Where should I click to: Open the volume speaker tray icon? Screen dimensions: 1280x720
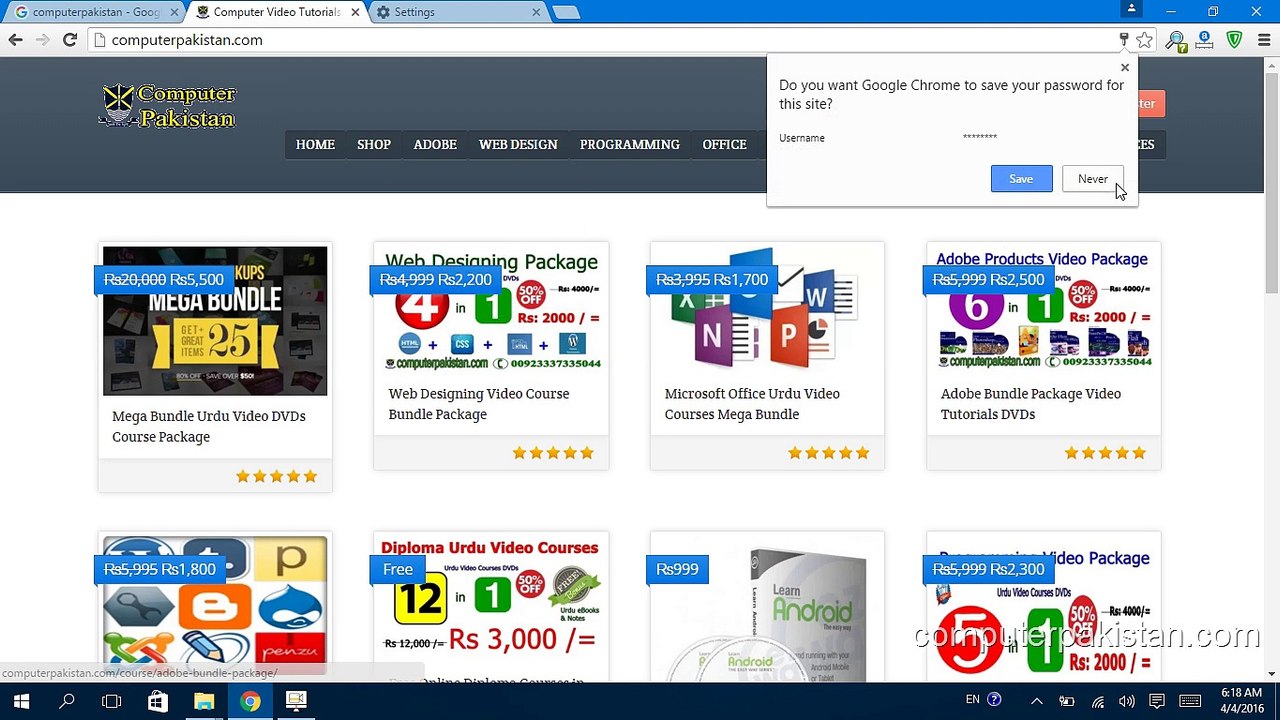(x=1127, y=701)
